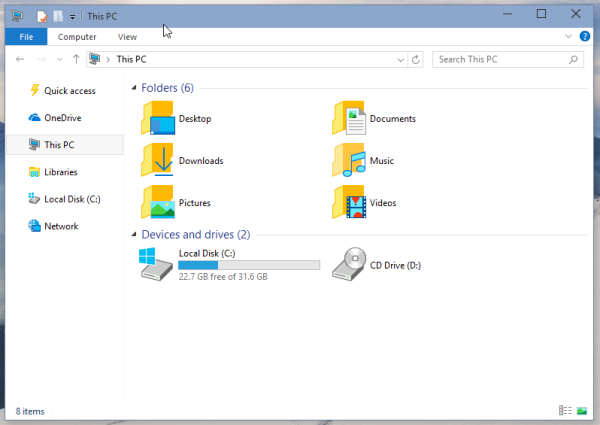600x425 pixels.
Task: Click the New folder quick access icon
Action: coord(58,16)
